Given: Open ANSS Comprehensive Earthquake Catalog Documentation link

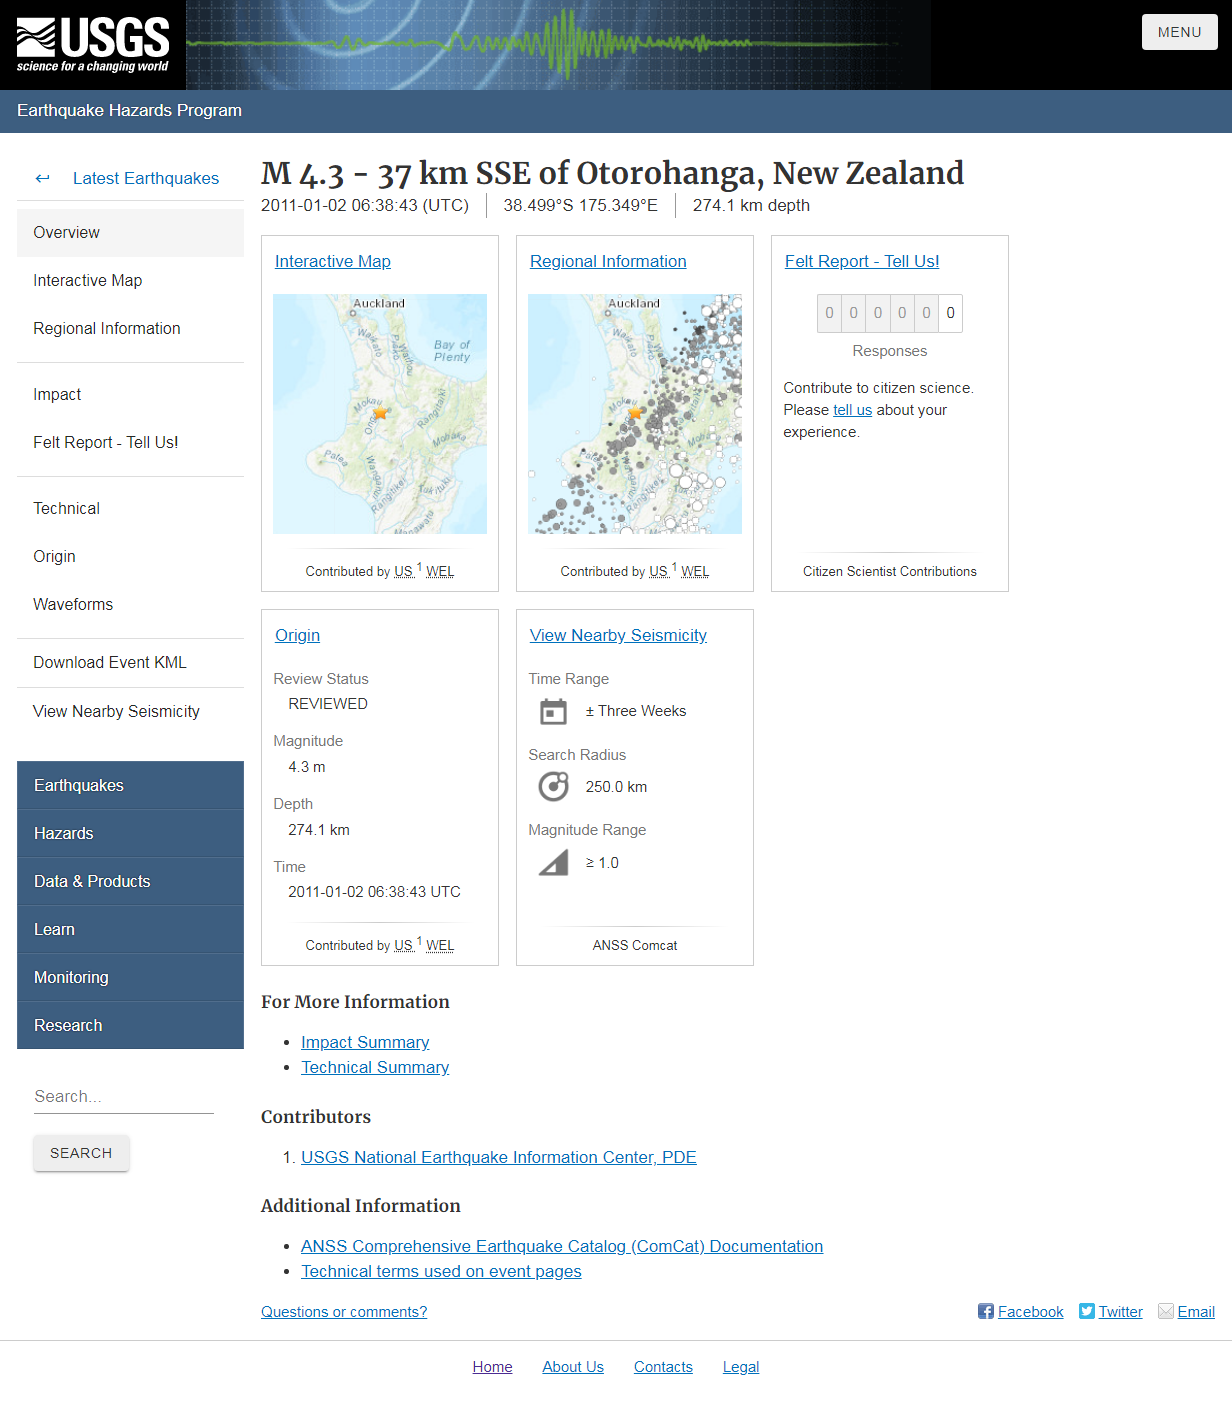Looking at the screenshot, I should click(562, 1246).
